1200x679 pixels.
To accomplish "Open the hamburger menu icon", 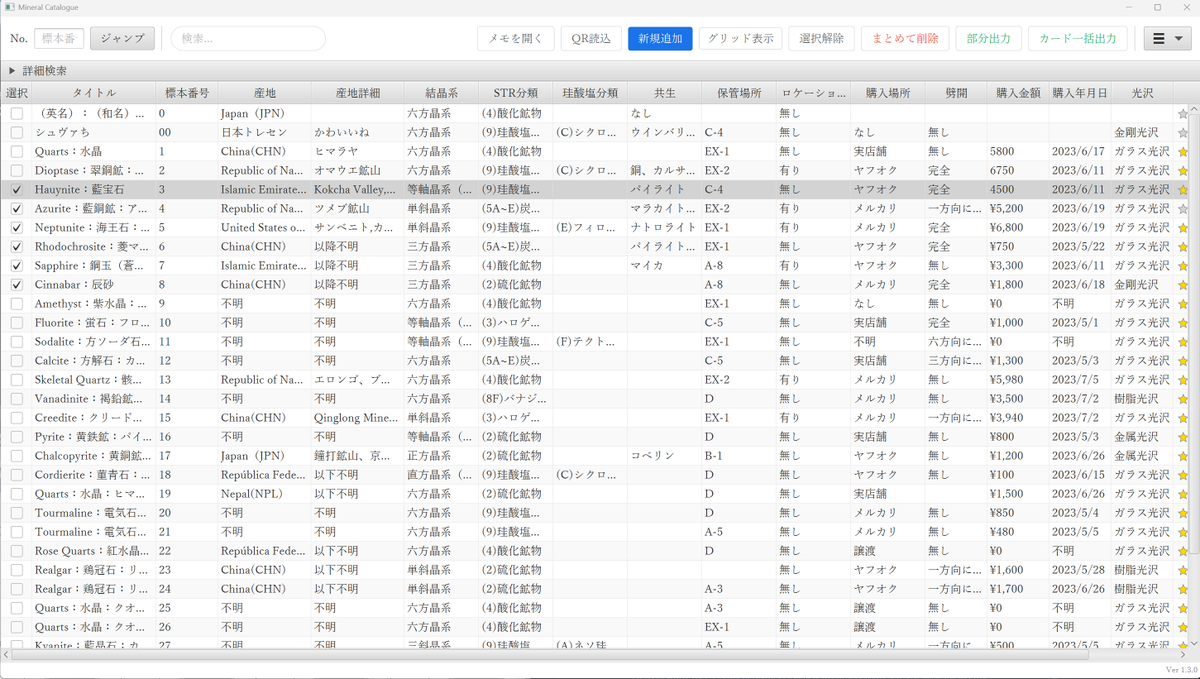I will pyautogui.click(x=1160, y=38).
